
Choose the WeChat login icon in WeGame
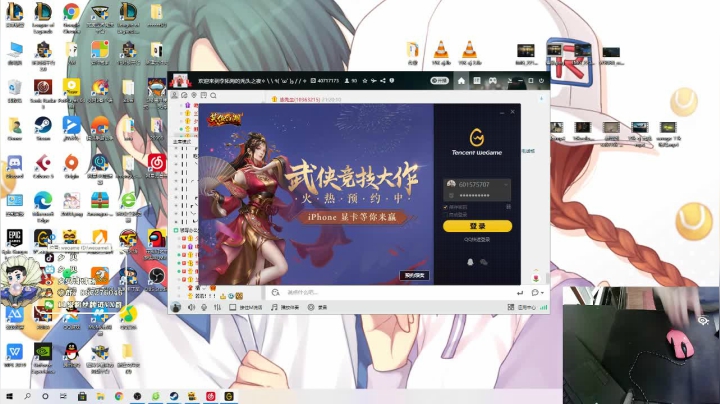(484, 262)
